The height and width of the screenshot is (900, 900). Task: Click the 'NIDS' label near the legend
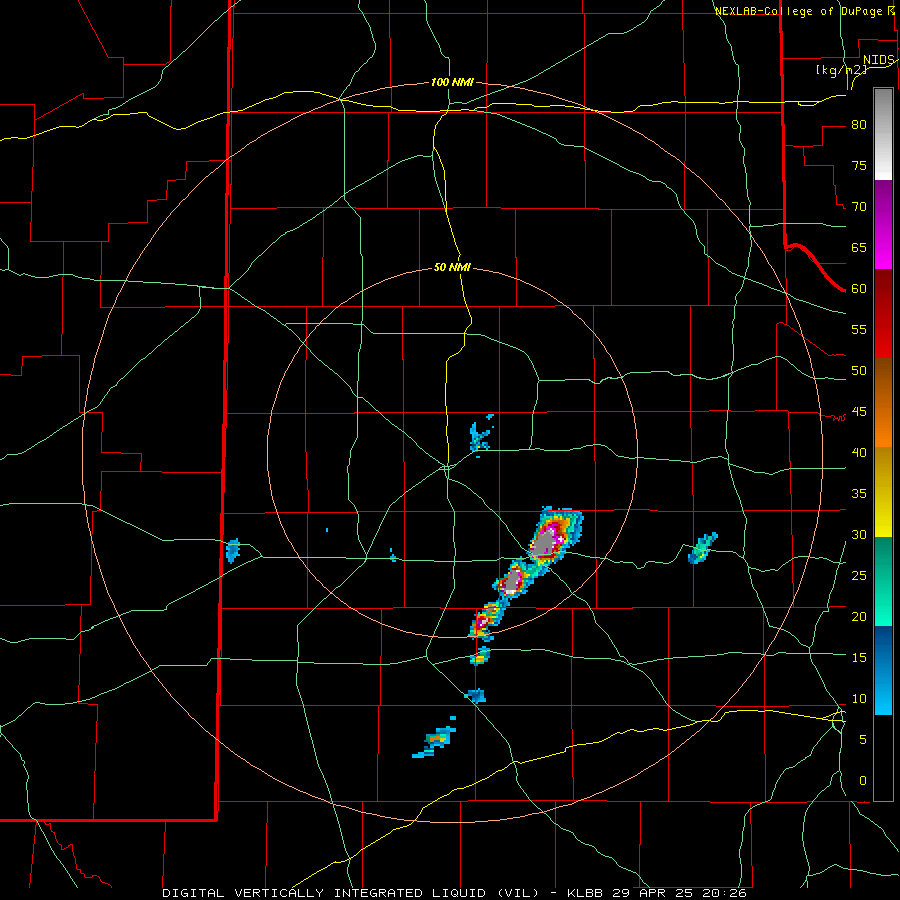[x=879, y=60]
